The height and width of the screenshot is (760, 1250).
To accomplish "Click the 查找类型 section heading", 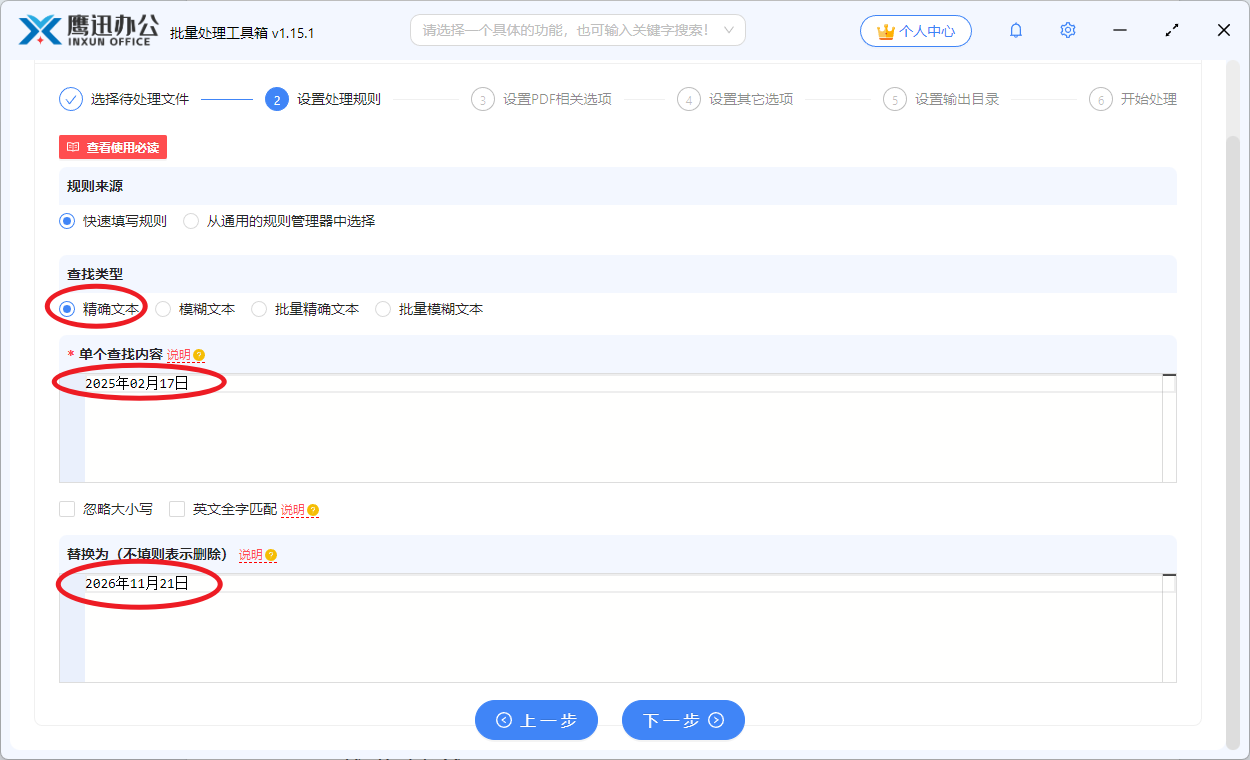I will (95, 274).
